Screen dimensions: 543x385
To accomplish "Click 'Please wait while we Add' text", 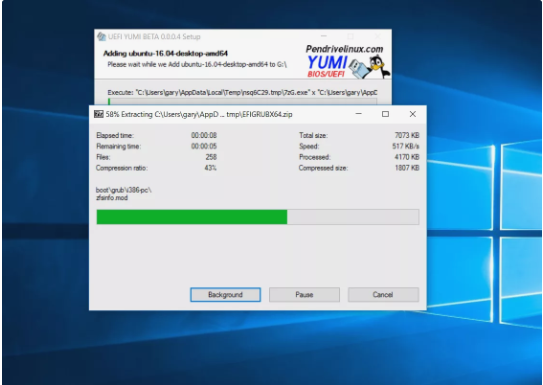I will (x=197, y=64).
